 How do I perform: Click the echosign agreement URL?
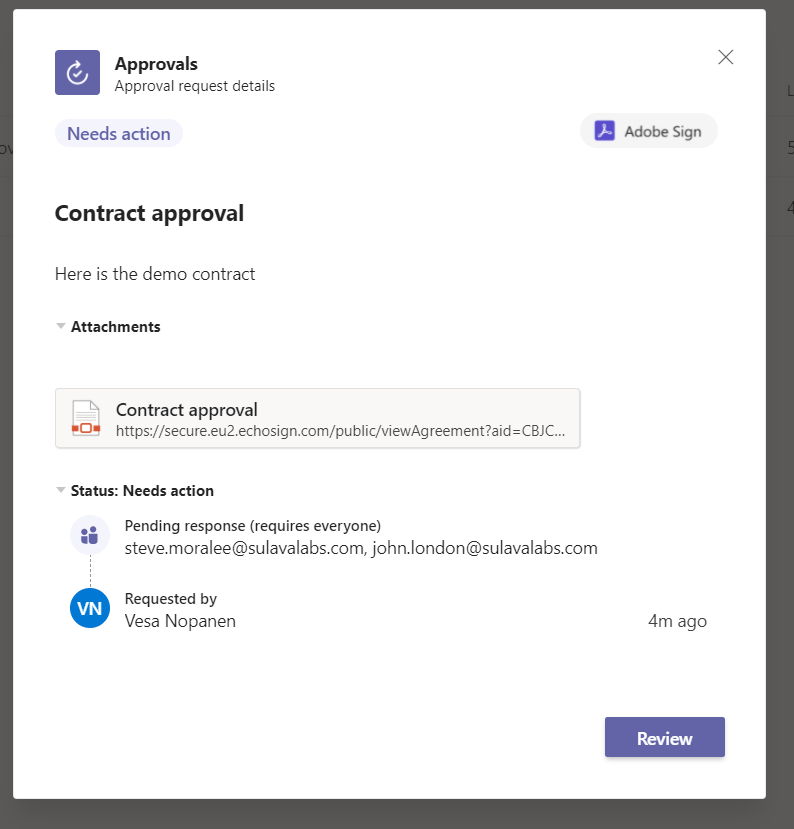click(341, 431)
